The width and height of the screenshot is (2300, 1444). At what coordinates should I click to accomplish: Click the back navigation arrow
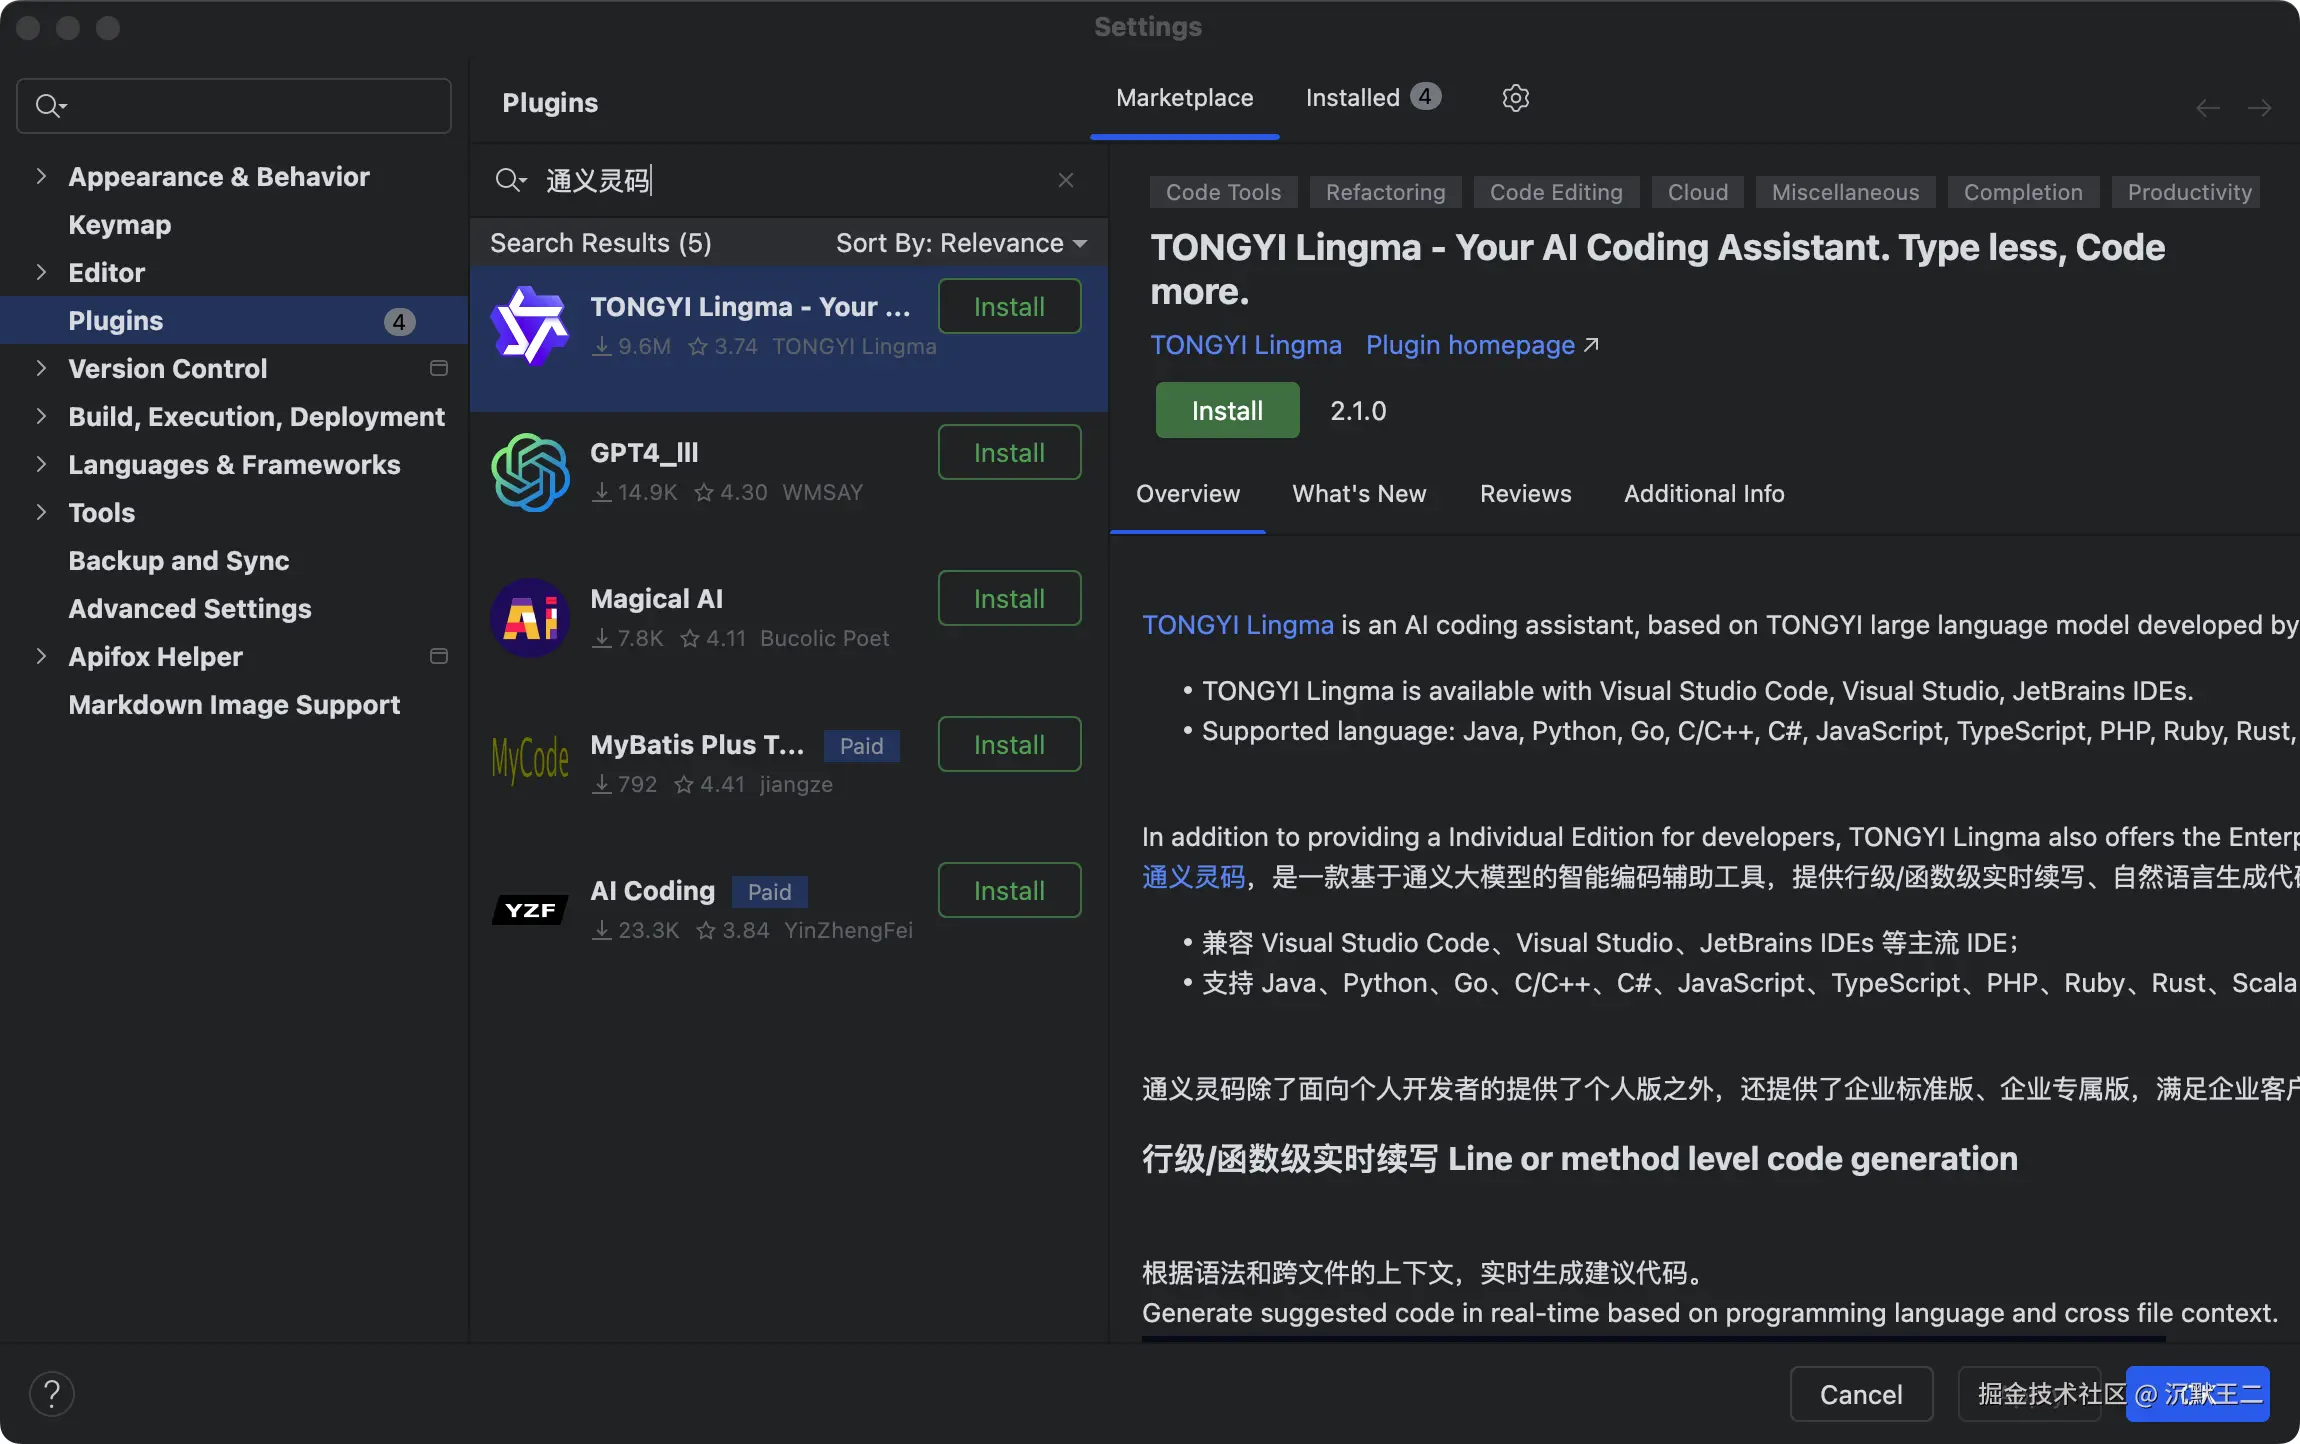point(2207,108)
